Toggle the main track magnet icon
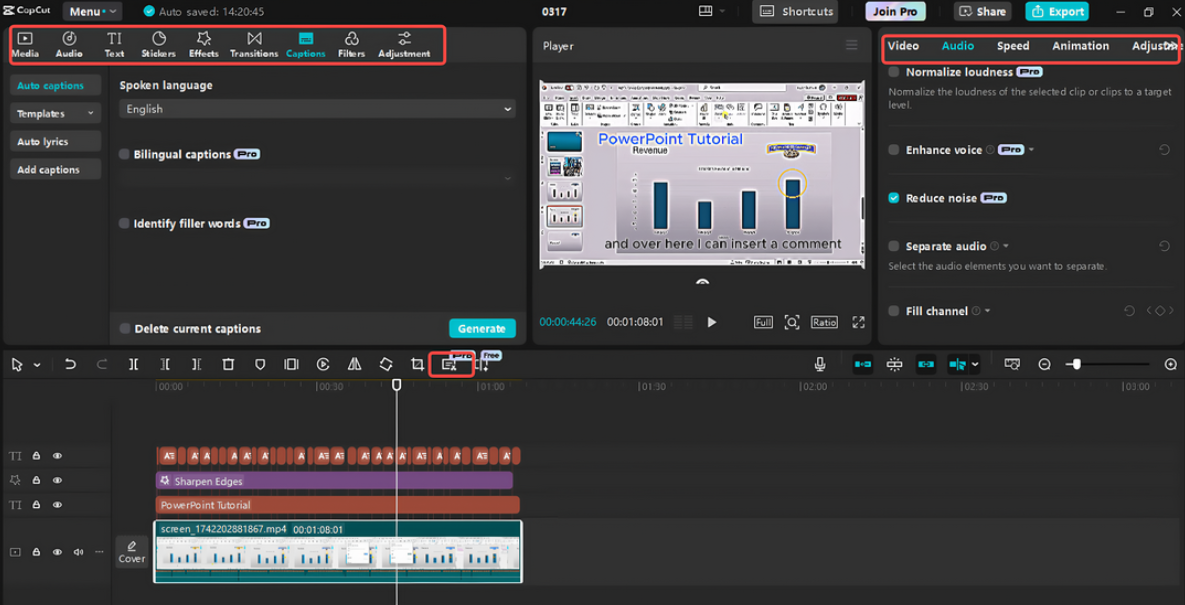Screen dimensions: 1185x605 862,365
